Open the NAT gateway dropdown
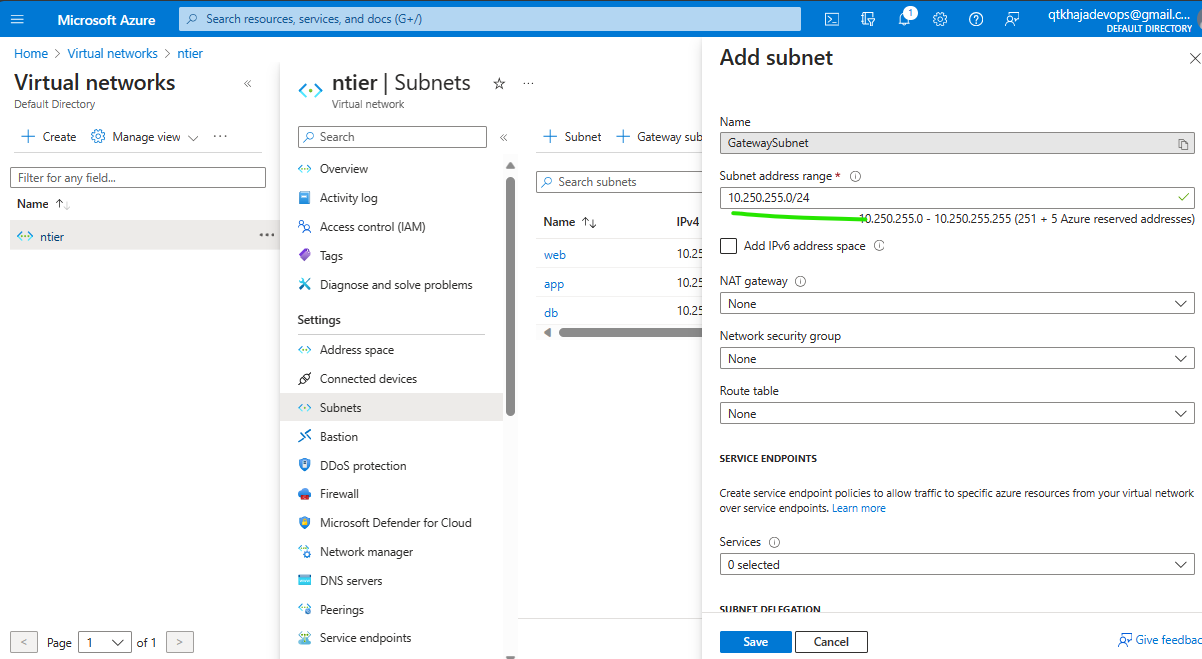The image size is (1202, 659). click(x=957, y=303)
